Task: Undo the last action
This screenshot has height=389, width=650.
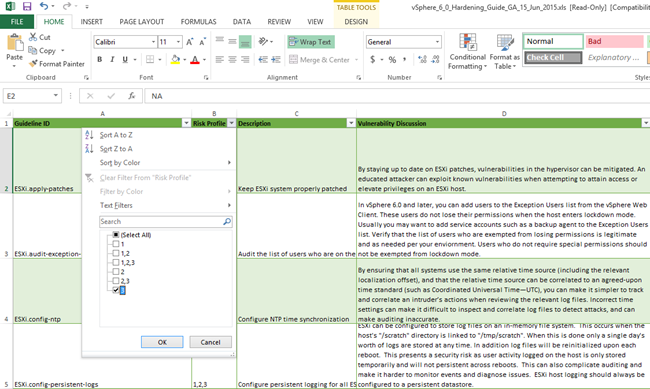Action: 44,6
